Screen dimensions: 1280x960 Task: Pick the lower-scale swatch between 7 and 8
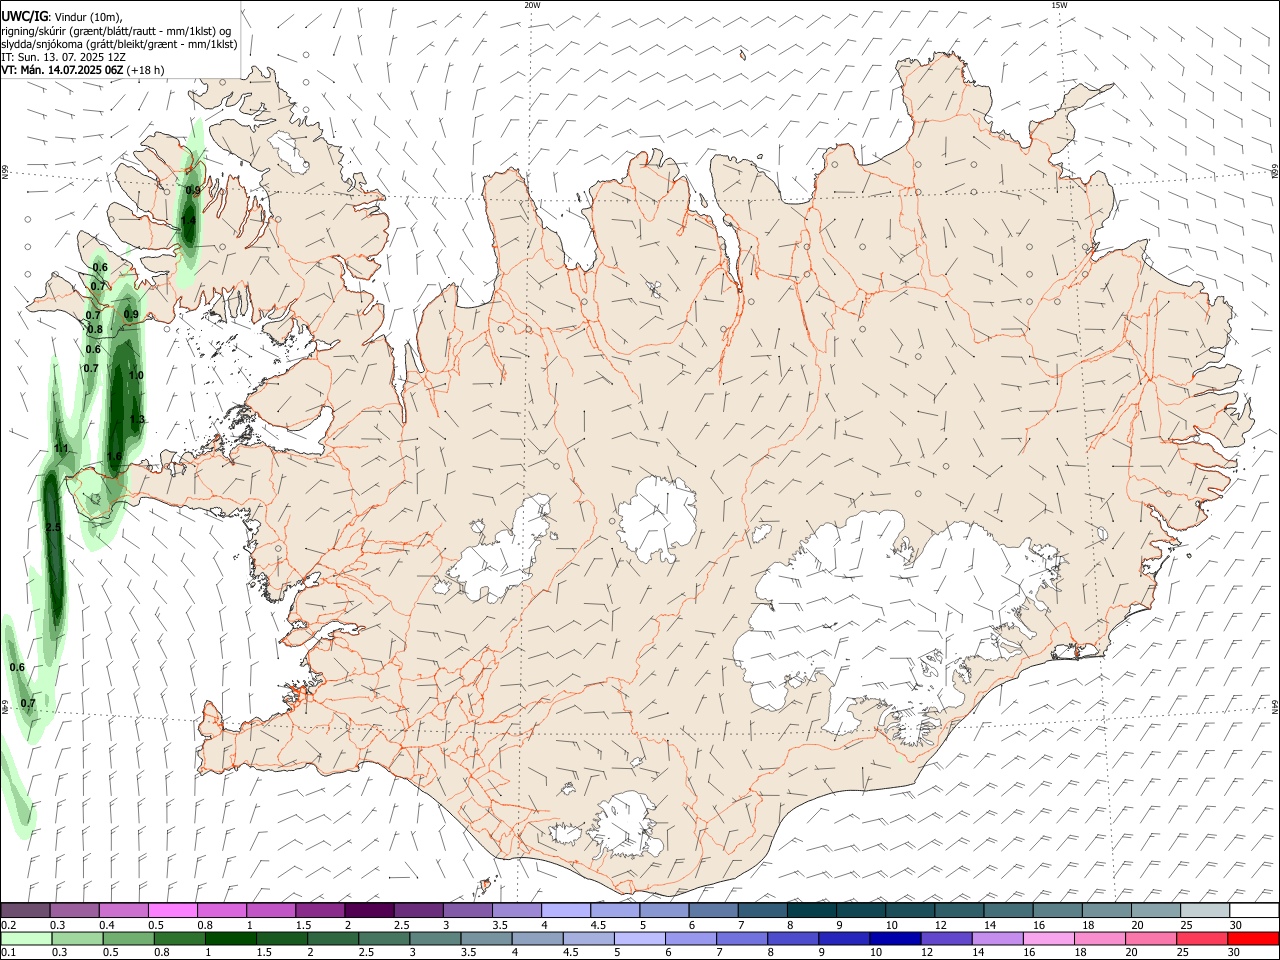[x=741, y=938]
